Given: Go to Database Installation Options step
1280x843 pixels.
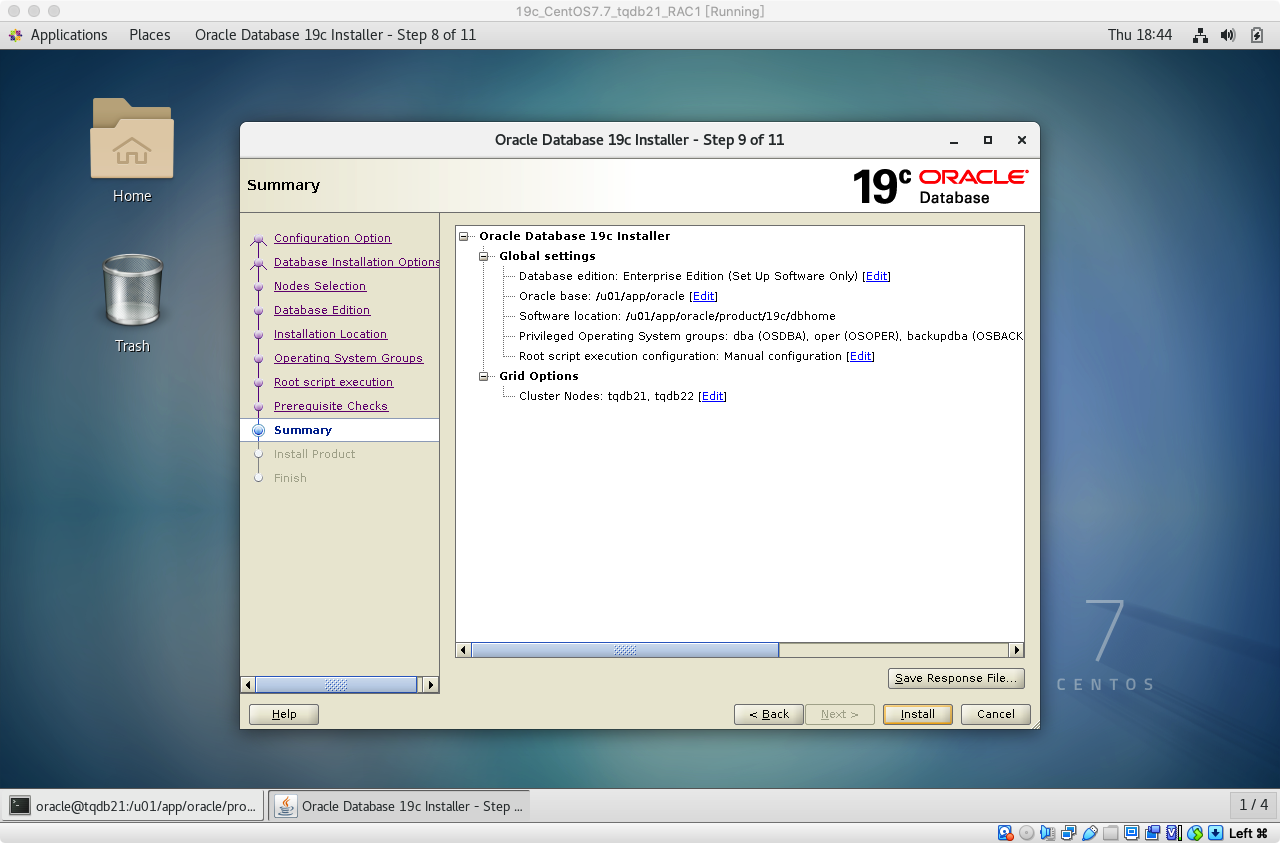Looking at the screenshot, I should pyautogui.click(x=356, y=262).
